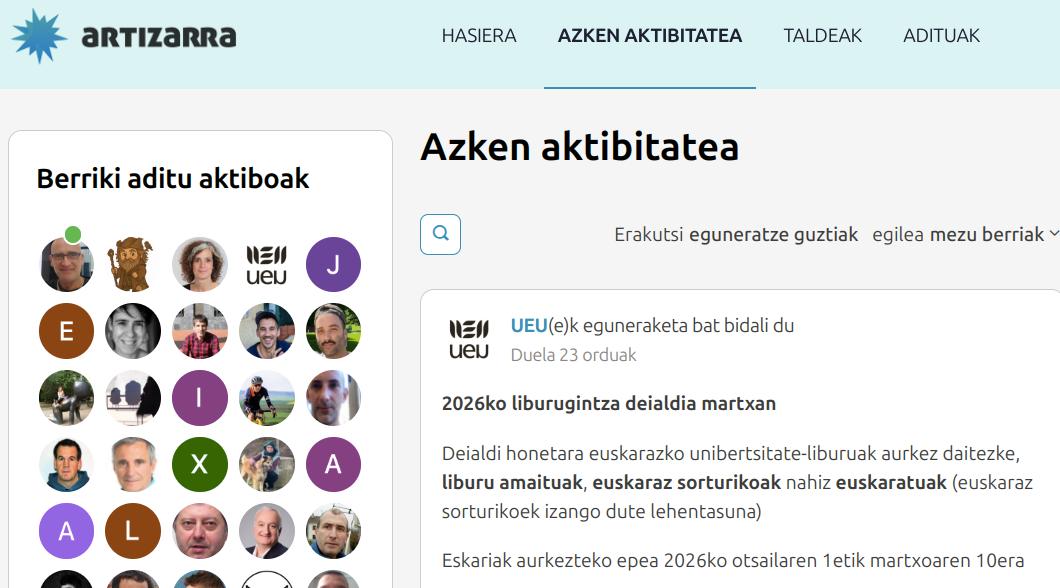Click the brown E member avatar
Viewport: 1060px width, 588px height.
tap(66, 331)
